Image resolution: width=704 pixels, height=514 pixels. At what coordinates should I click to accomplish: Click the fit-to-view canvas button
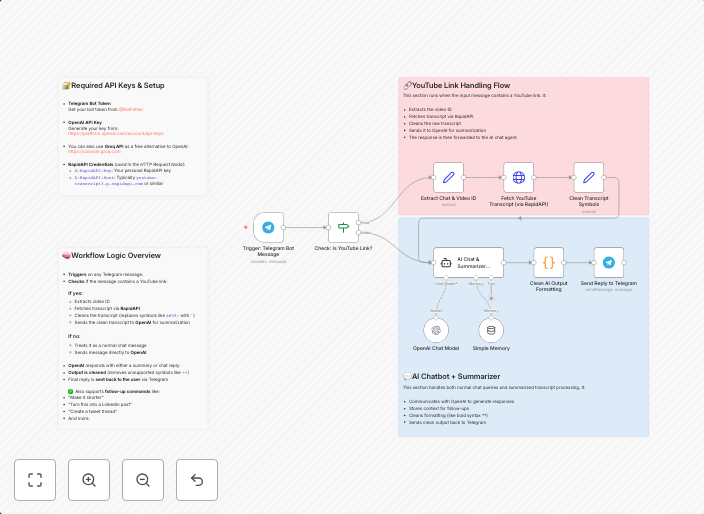35,480
